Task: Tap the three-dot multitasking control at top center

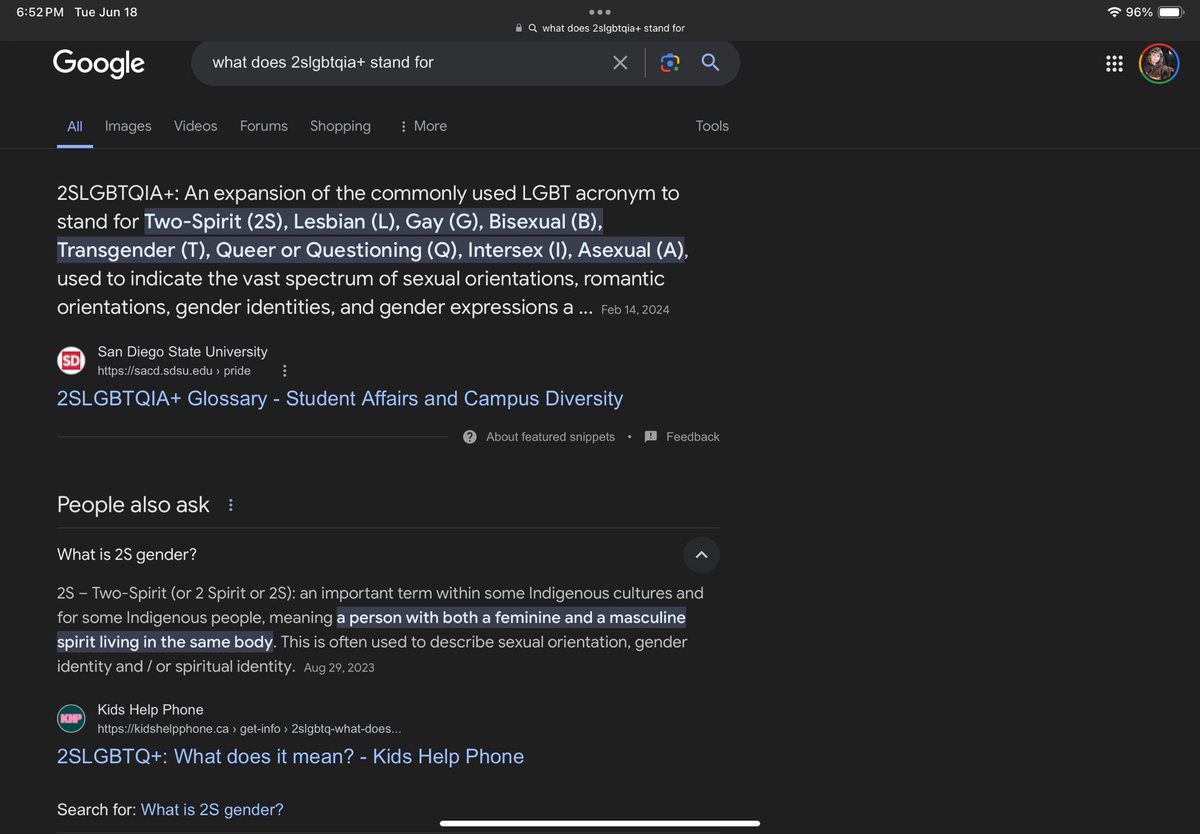Action: [x=600, y=12]
